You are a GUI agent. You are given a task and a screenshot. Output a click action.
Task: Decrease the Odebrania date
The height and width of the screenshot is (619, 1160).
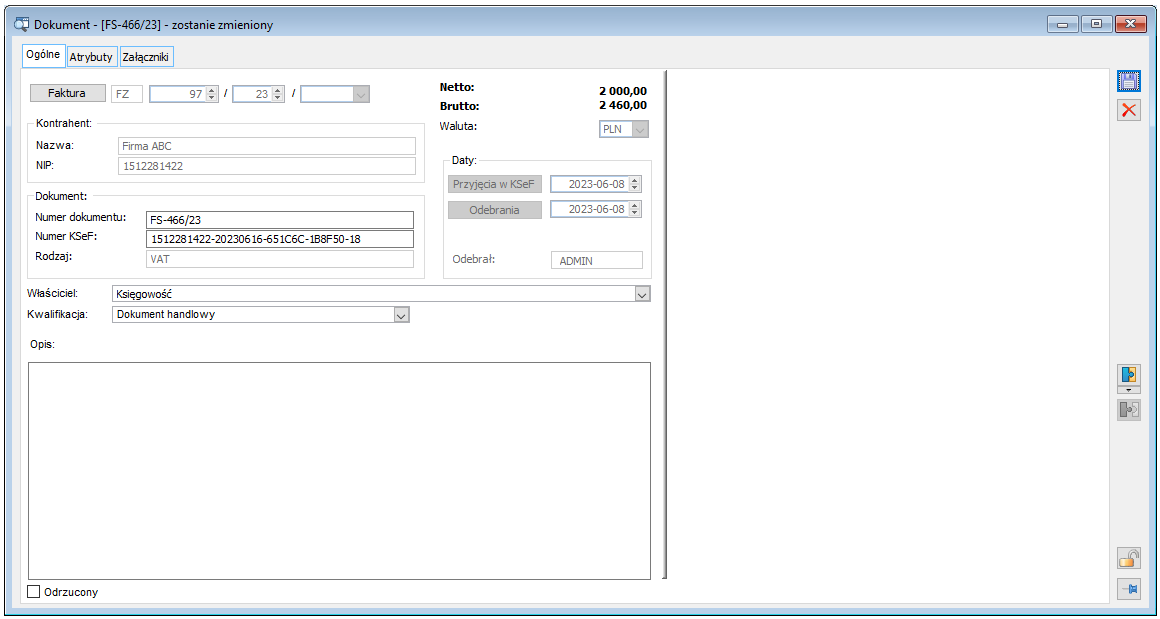coord(634,213)
